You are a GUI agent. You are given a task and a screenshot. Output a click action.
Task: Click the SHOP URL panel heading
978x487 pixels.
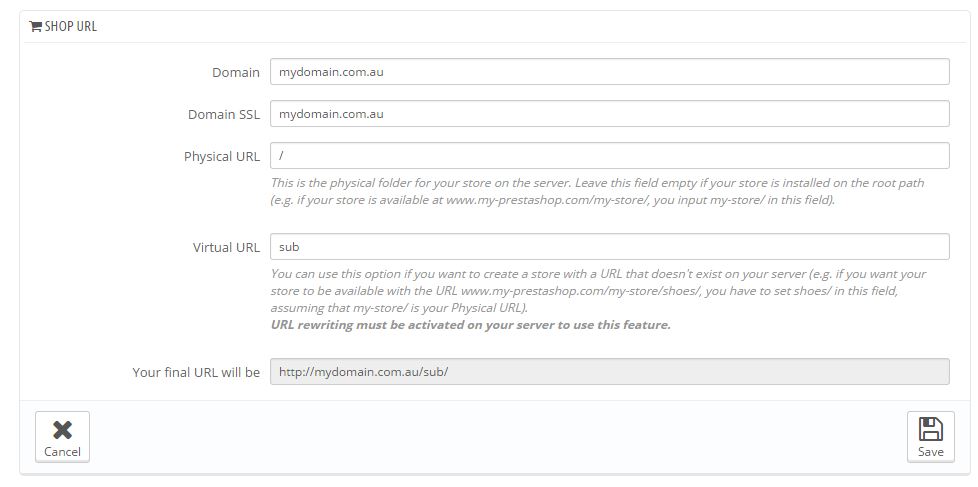tap(70, 27)
